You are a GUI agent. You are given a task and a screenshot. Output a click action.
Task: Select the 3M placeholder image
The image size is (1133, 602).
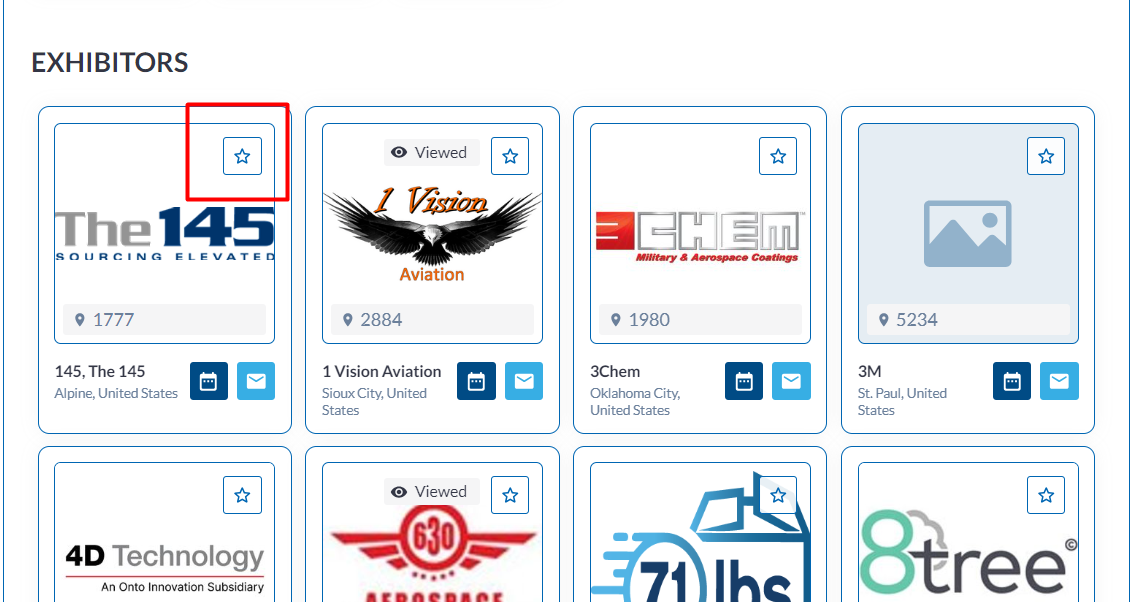pos(968,233)
